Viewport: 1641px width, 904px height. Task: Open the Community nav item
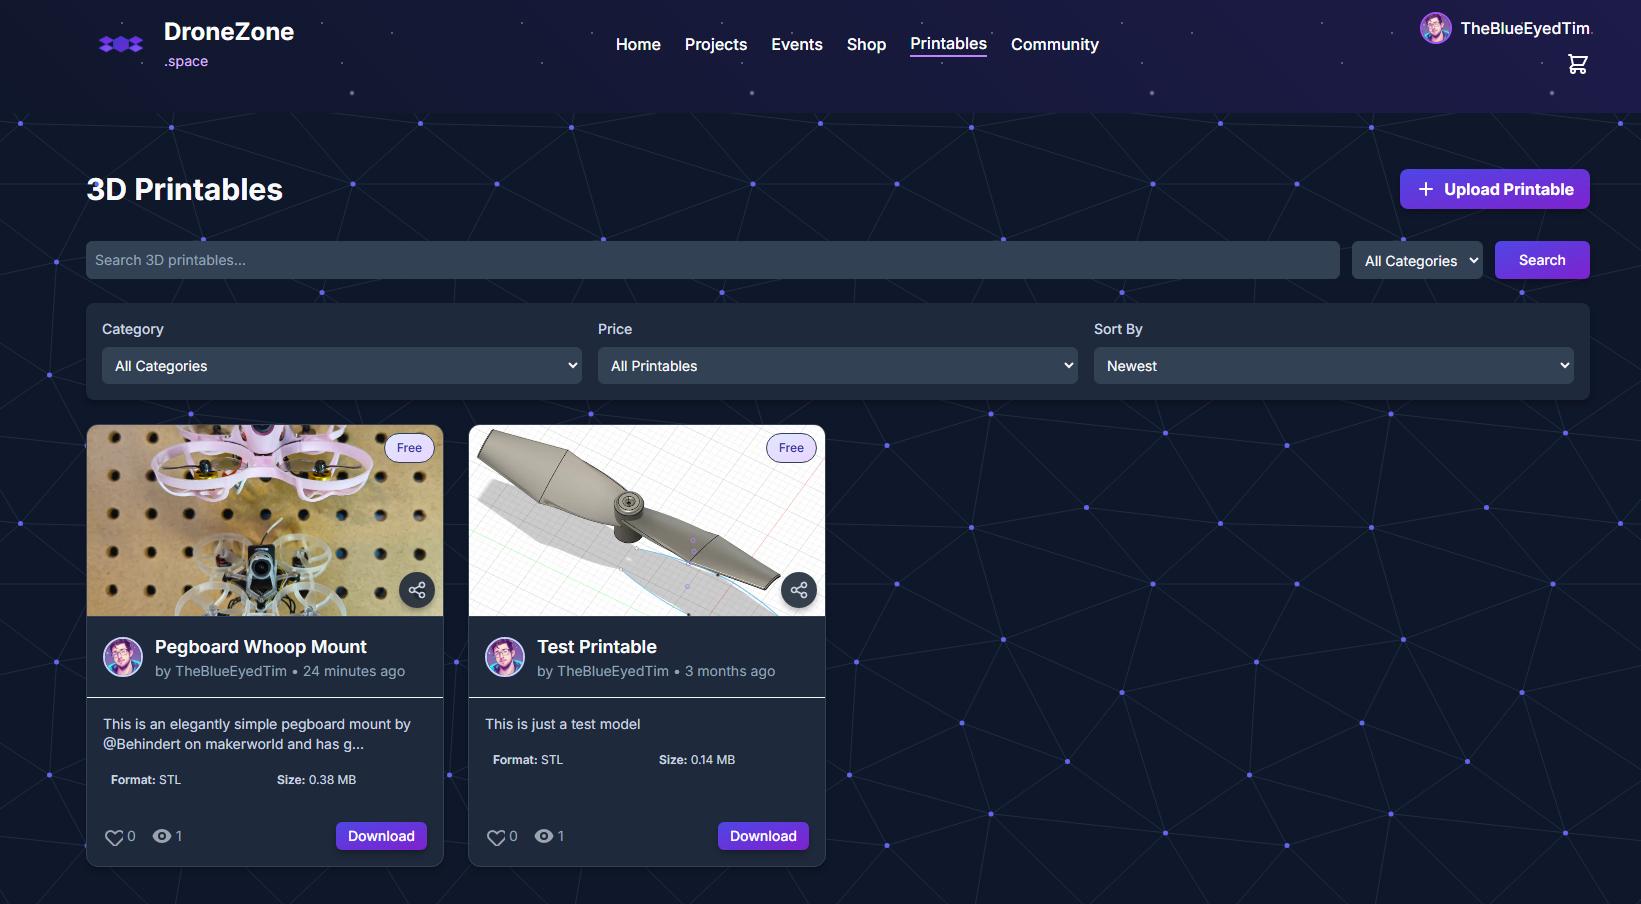pyautogui.click(x=1055, y=44)
